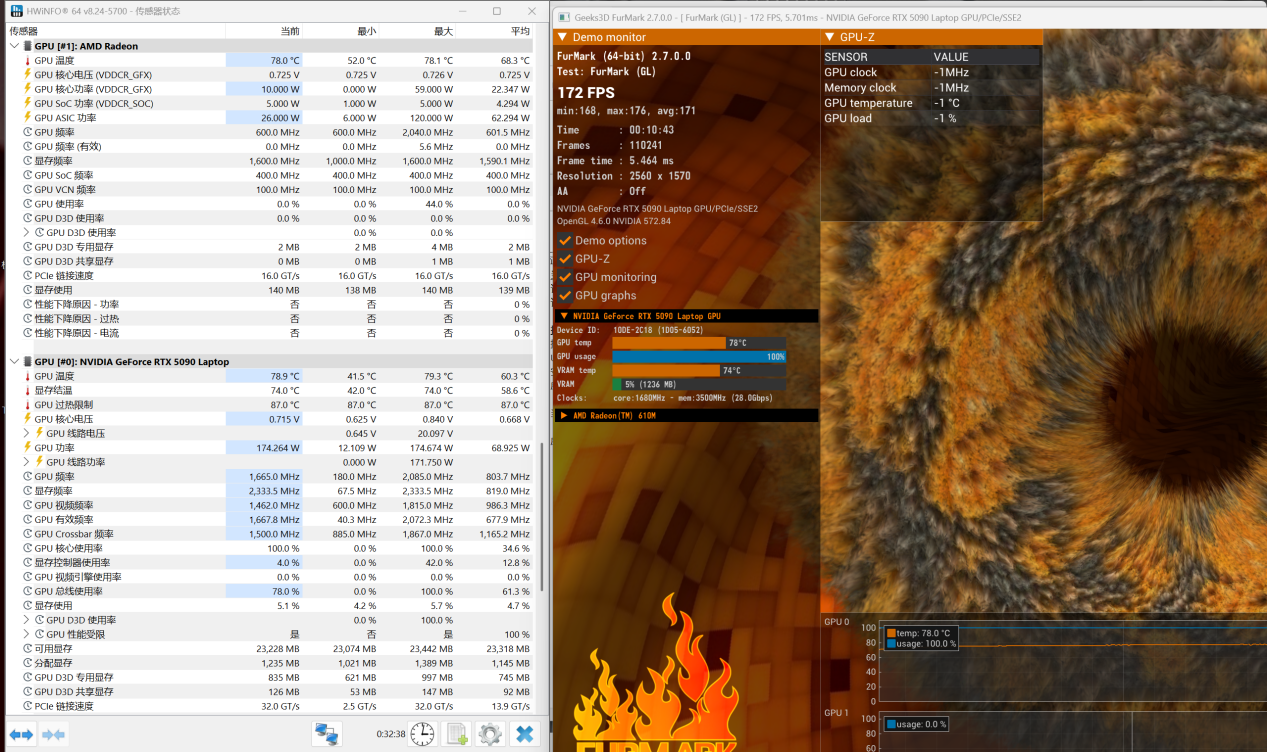Expand the AMD Radeon(TM) 610M section

(564, 415)
